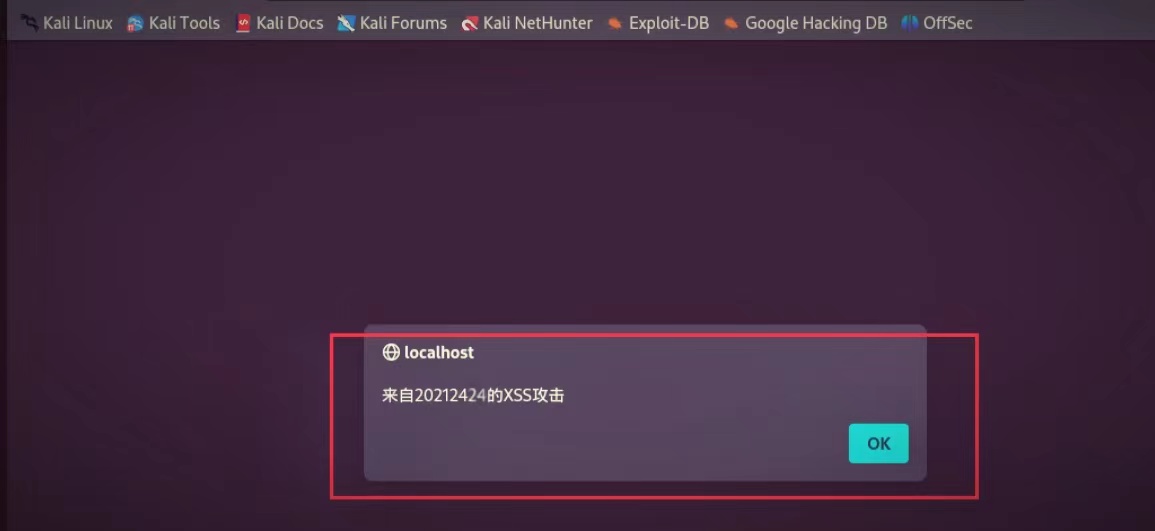Screen dimensions: 1155x531
Task: Visit the Kali Forums bookmark text
Action: click(404, 24)
